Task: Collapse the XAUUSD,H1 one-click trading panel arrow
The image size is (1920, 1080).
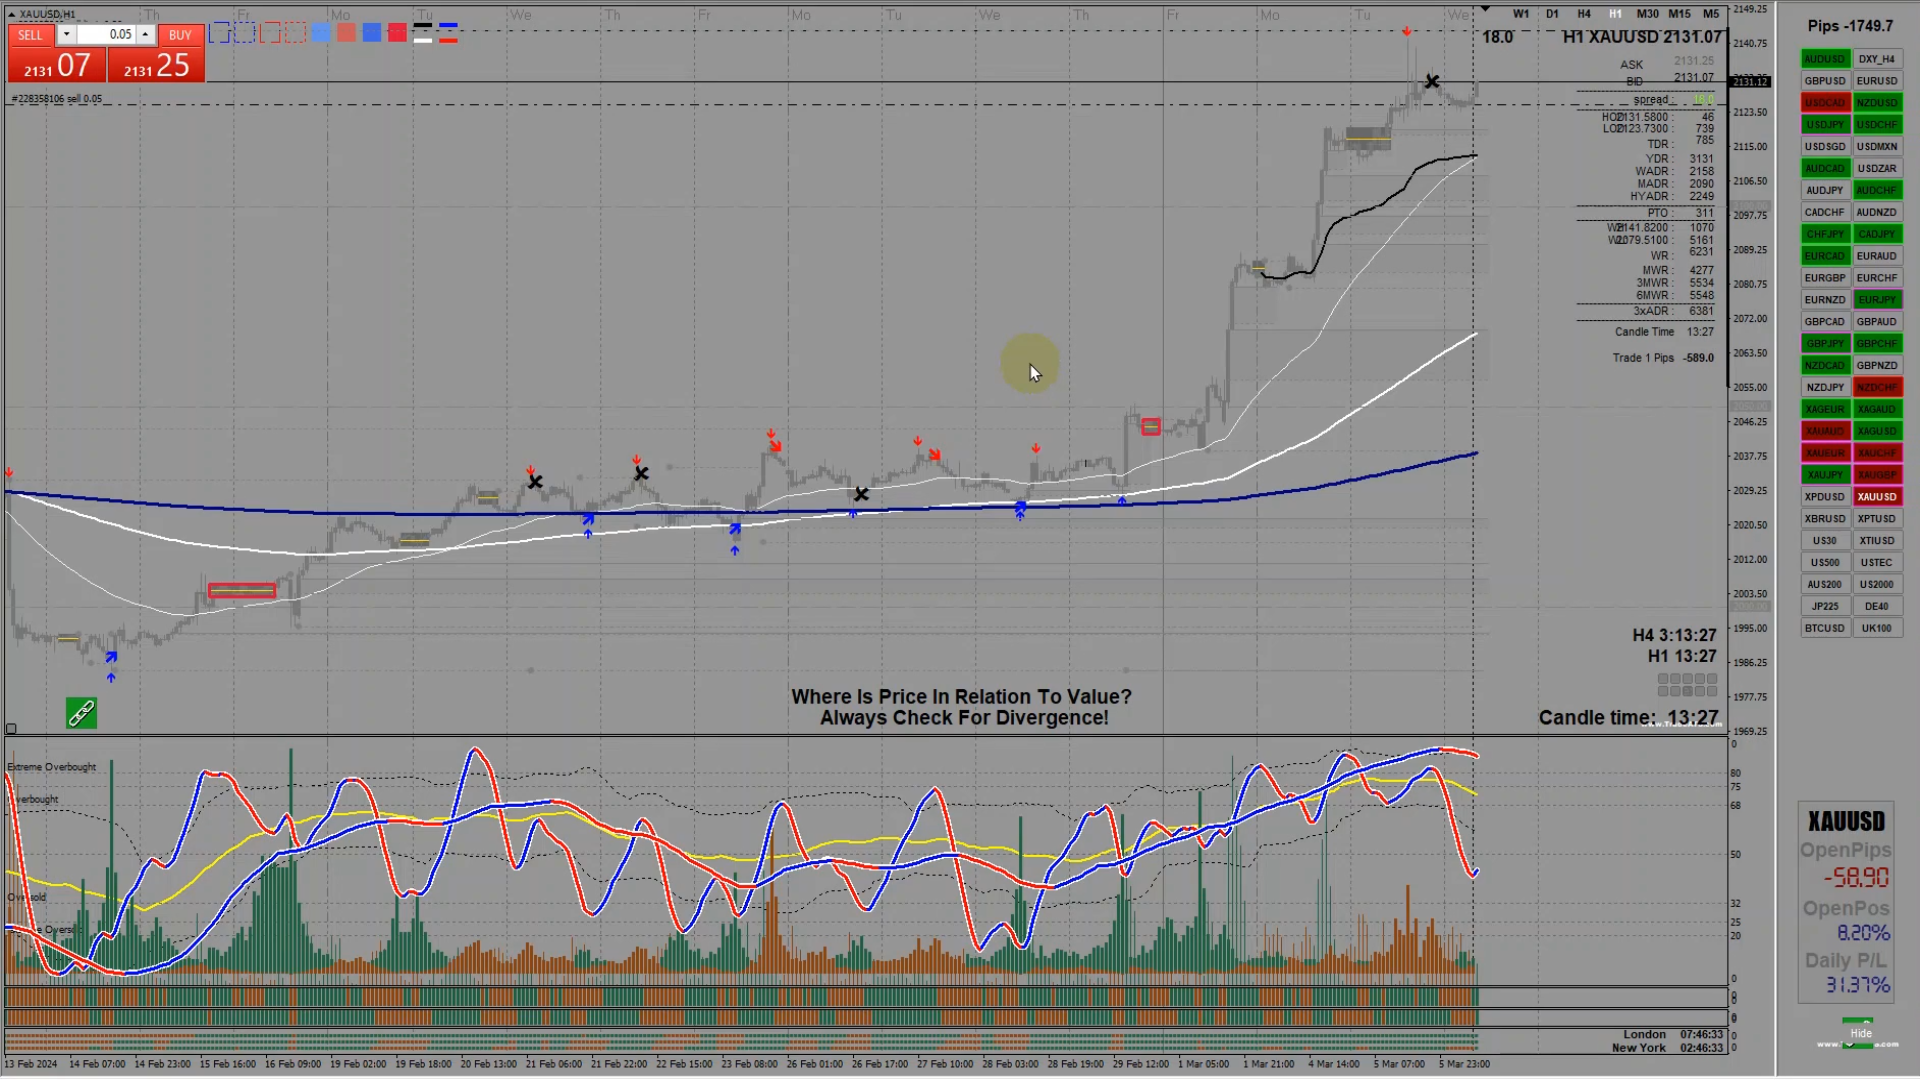Action: coord(12,14)
